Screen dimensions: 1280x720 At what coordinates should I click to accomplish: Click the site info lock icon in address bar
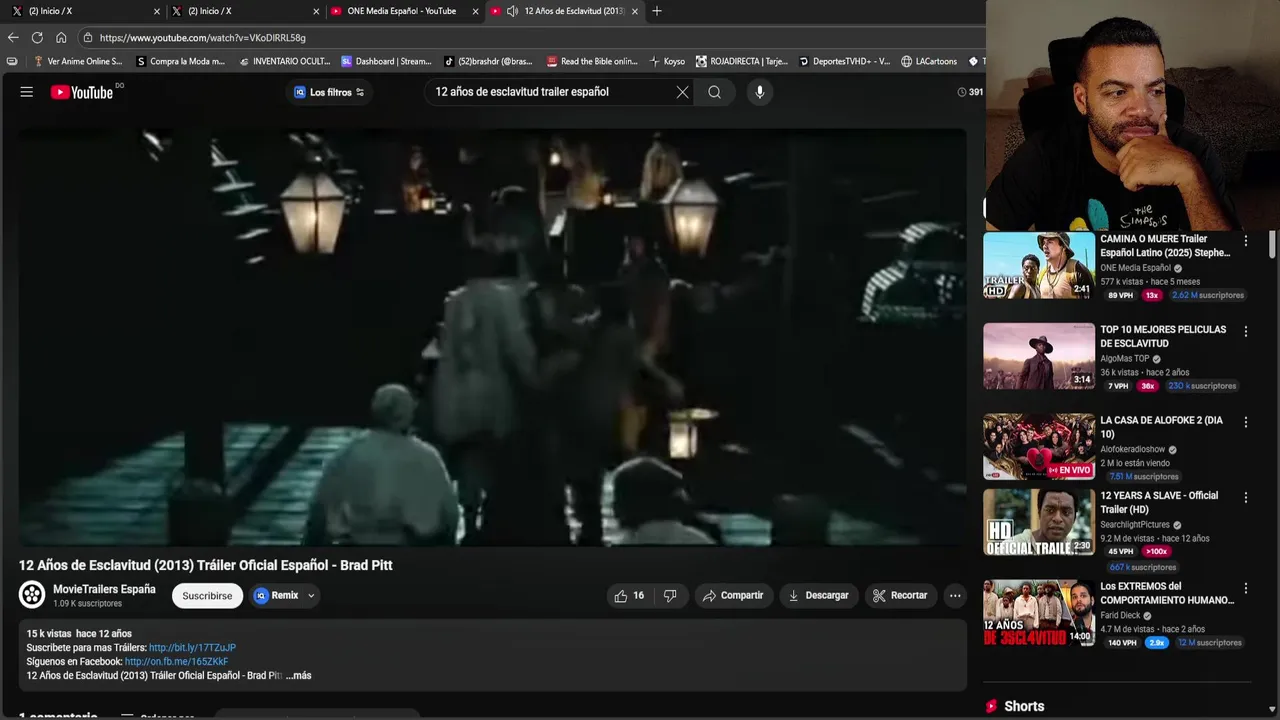88,37
